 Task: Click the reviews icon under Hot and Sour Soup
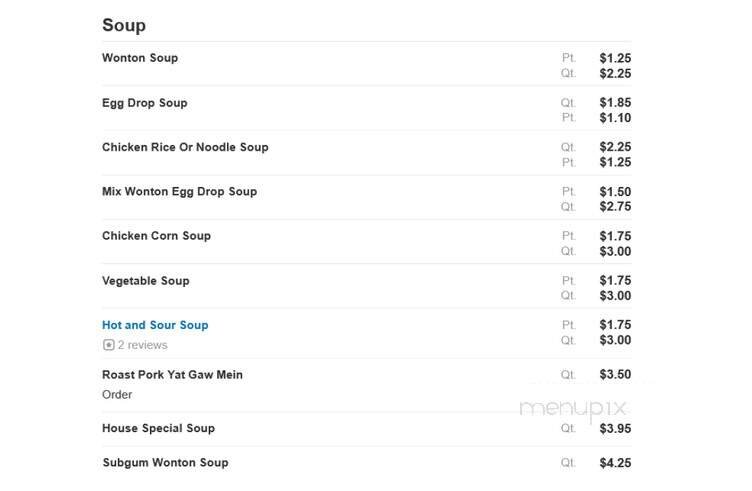(108, 345)
